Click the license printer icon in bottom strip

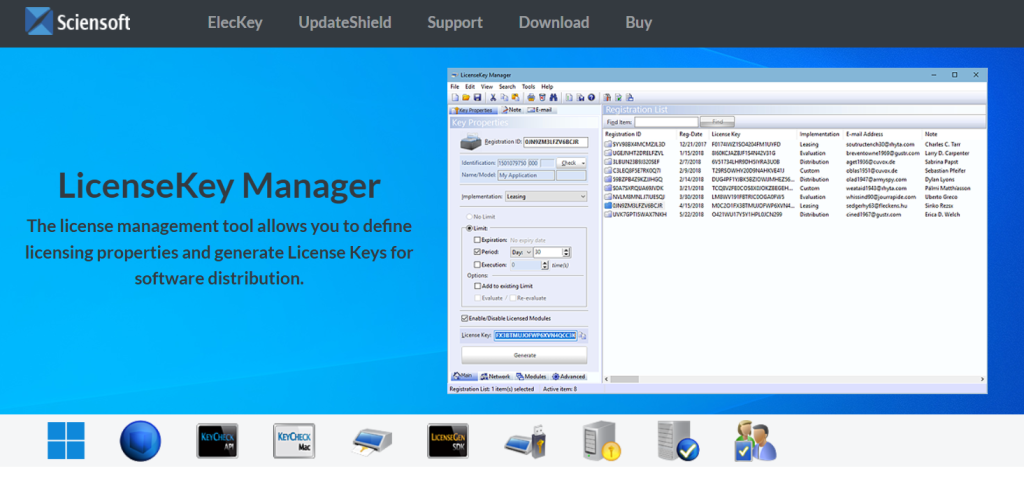pos(371,442)
